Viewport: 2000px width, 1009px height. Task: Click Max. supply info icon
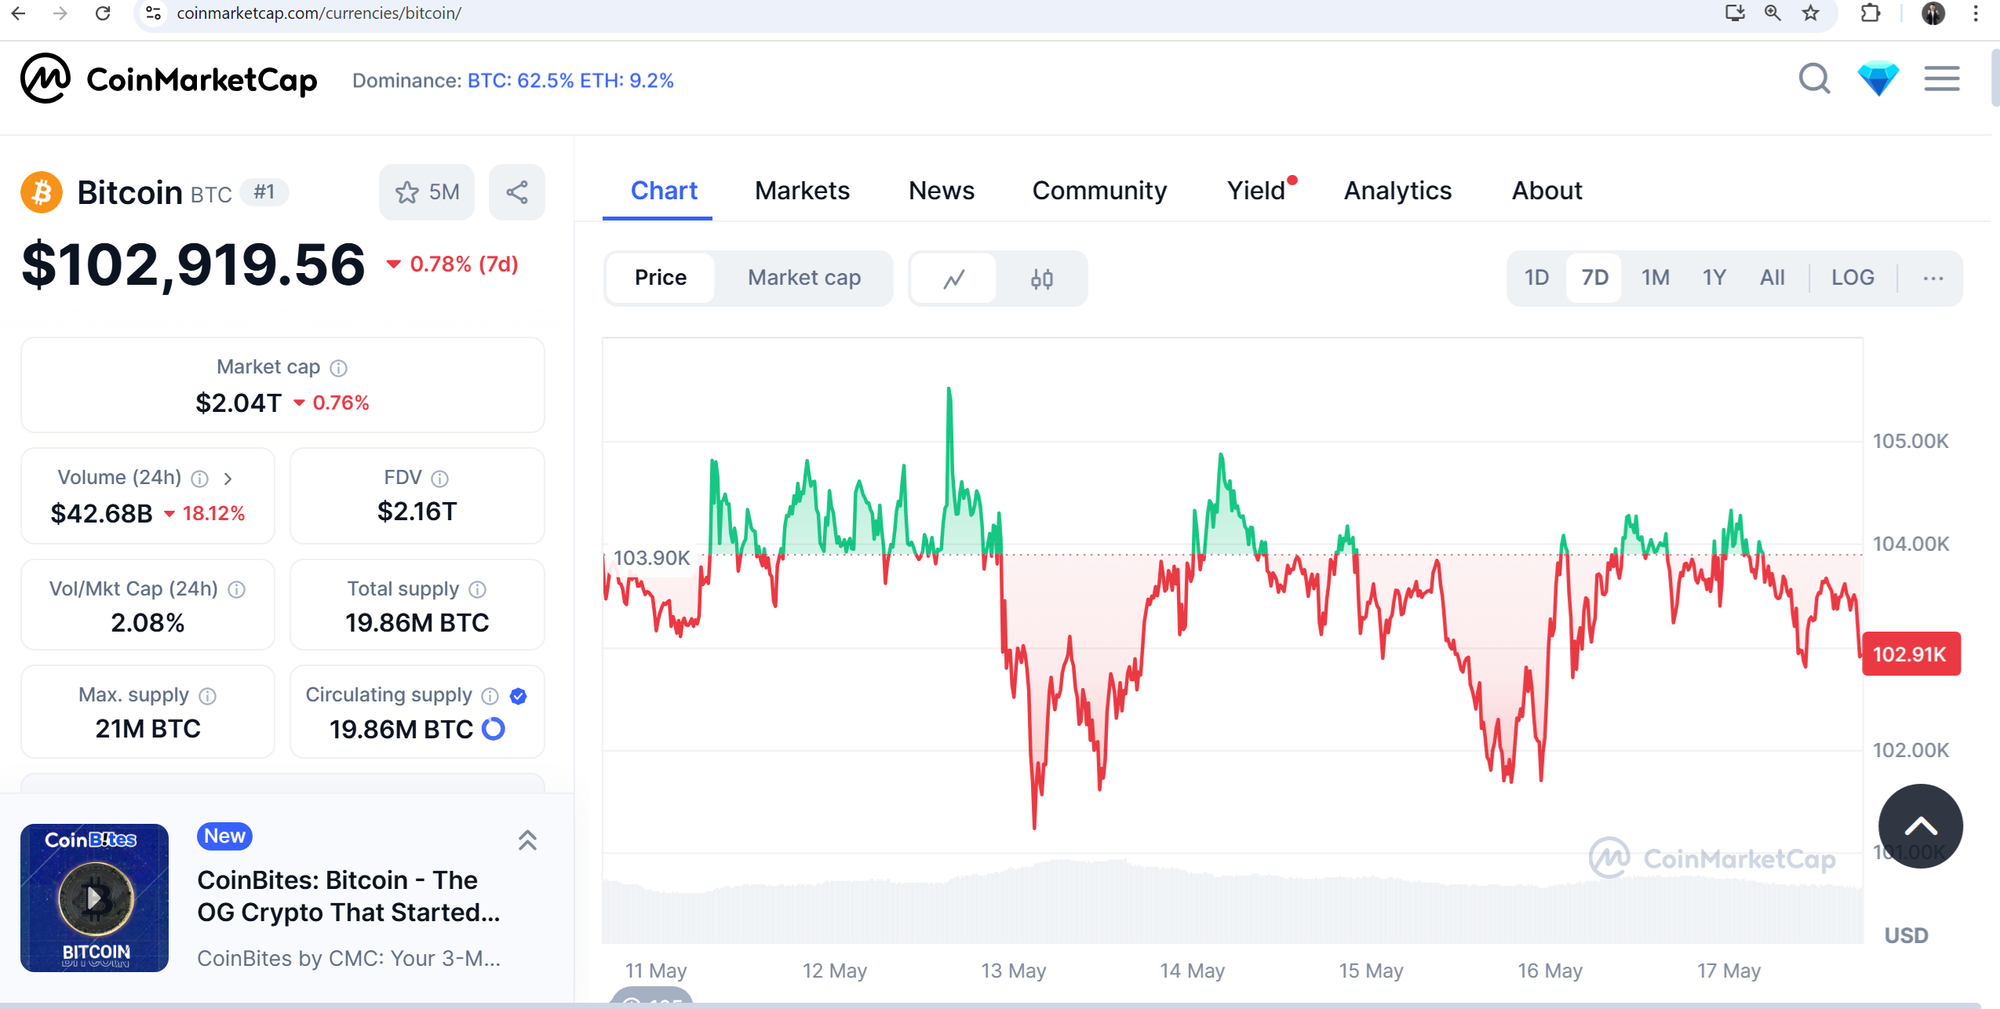point(208,696)
